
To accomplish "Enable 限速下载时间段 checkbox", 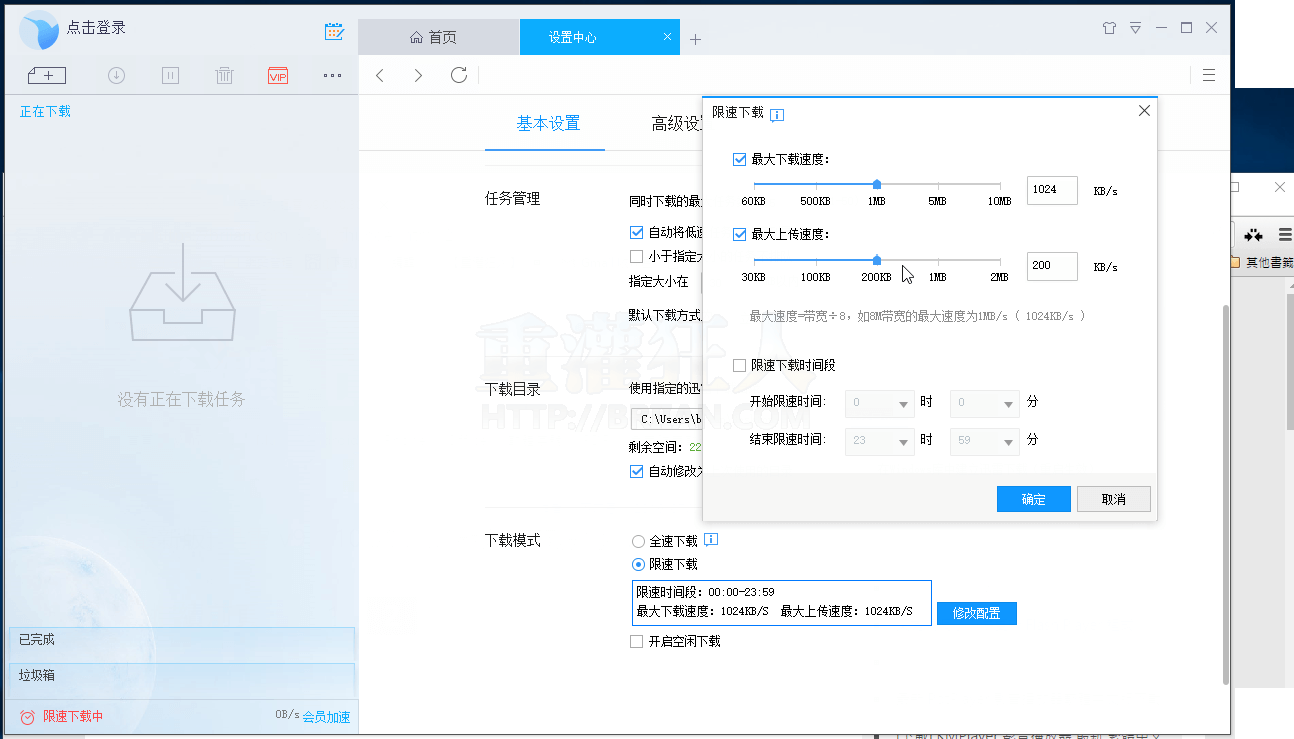I will click(x=740, y=366).
